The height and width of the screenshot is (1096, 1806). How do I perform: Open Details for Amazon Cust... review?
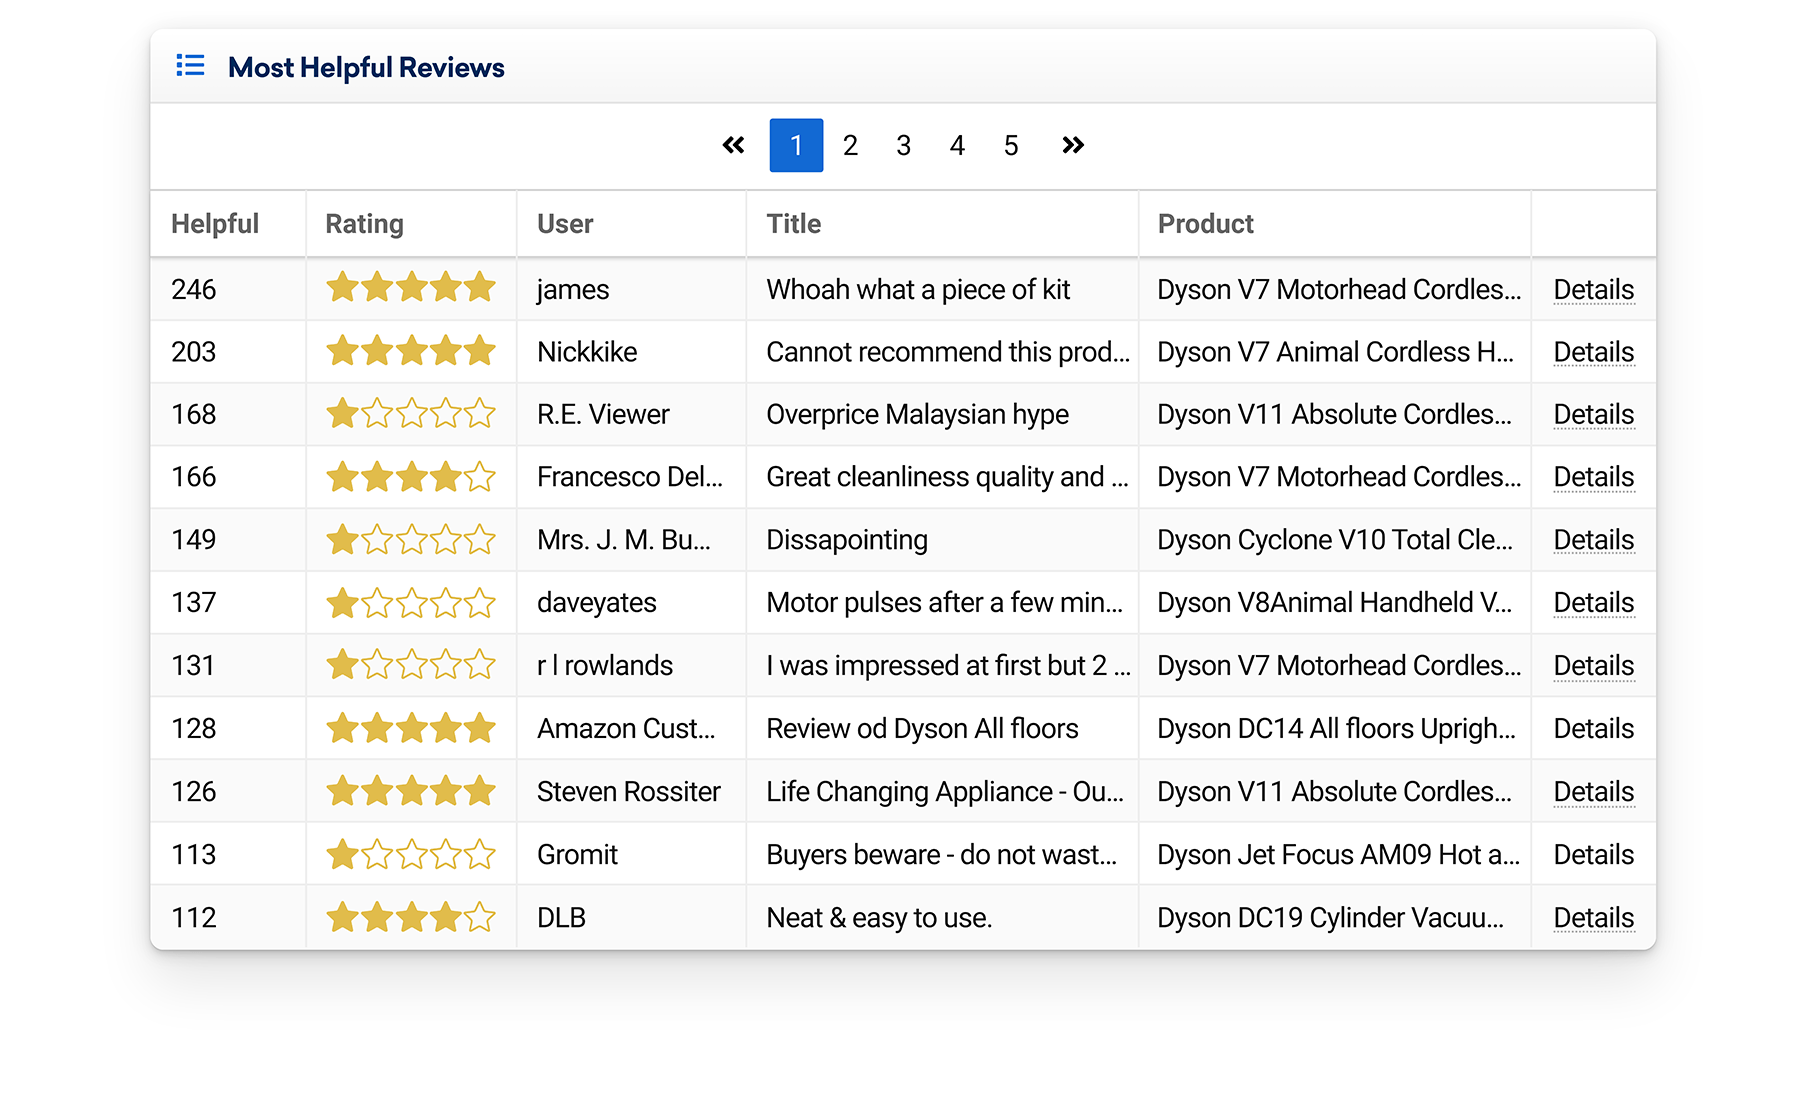pyautogui.click(x=1593, y=729)
